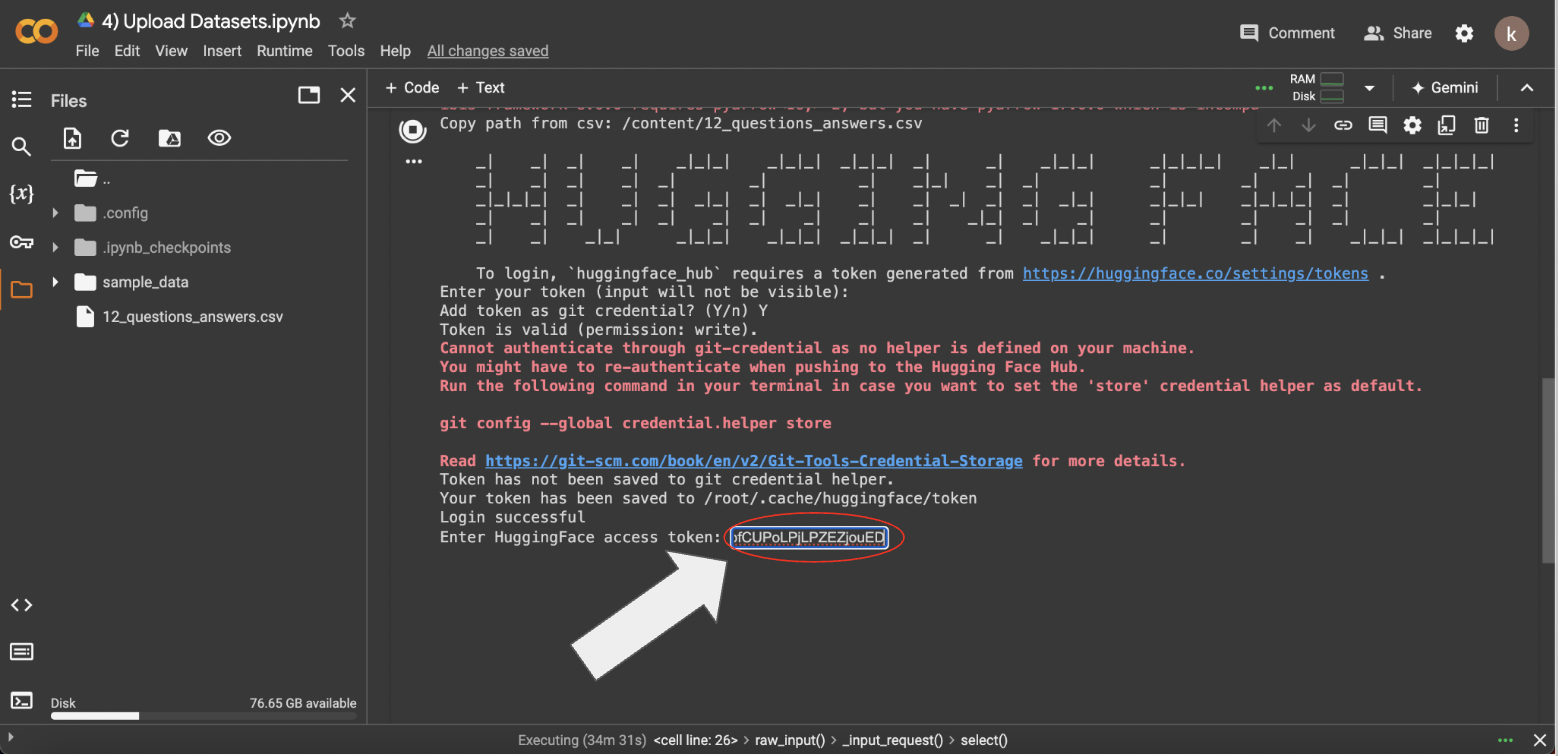Open the table of contents sidebar icon
Screen dimensions: 1558x756
pyautogui.click(x=21, y=99)
